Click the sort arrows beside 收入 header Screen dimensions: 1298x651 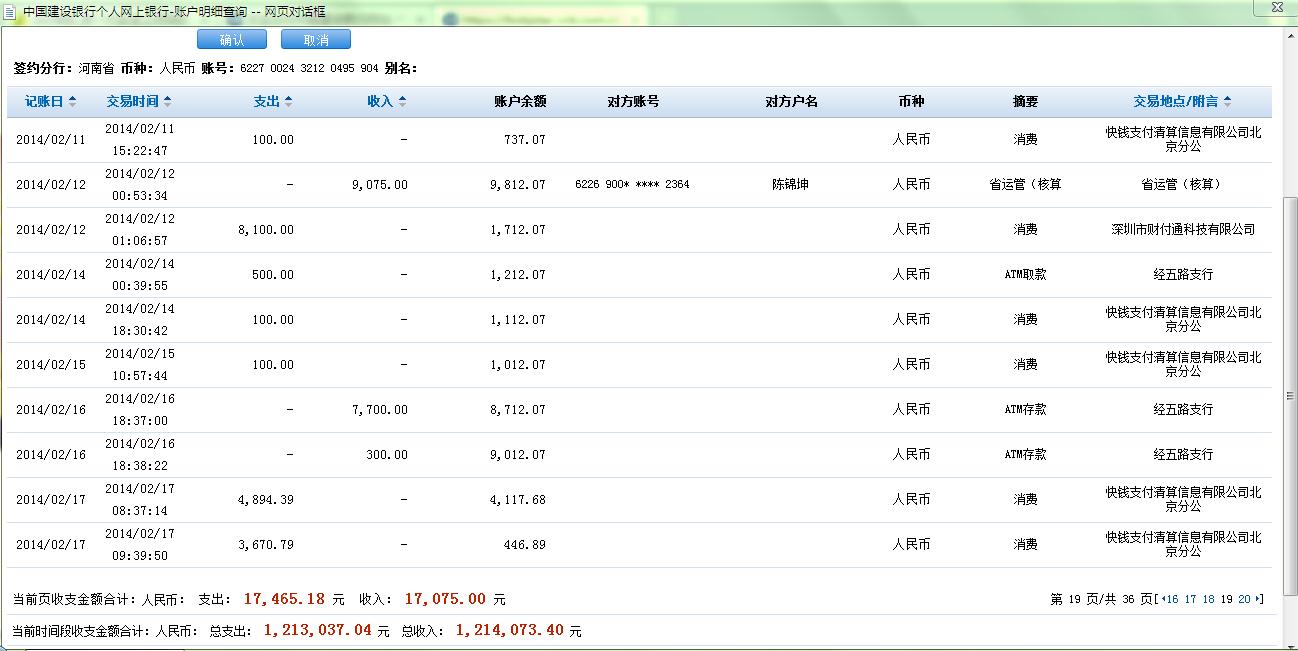click(x=402, y=102)
